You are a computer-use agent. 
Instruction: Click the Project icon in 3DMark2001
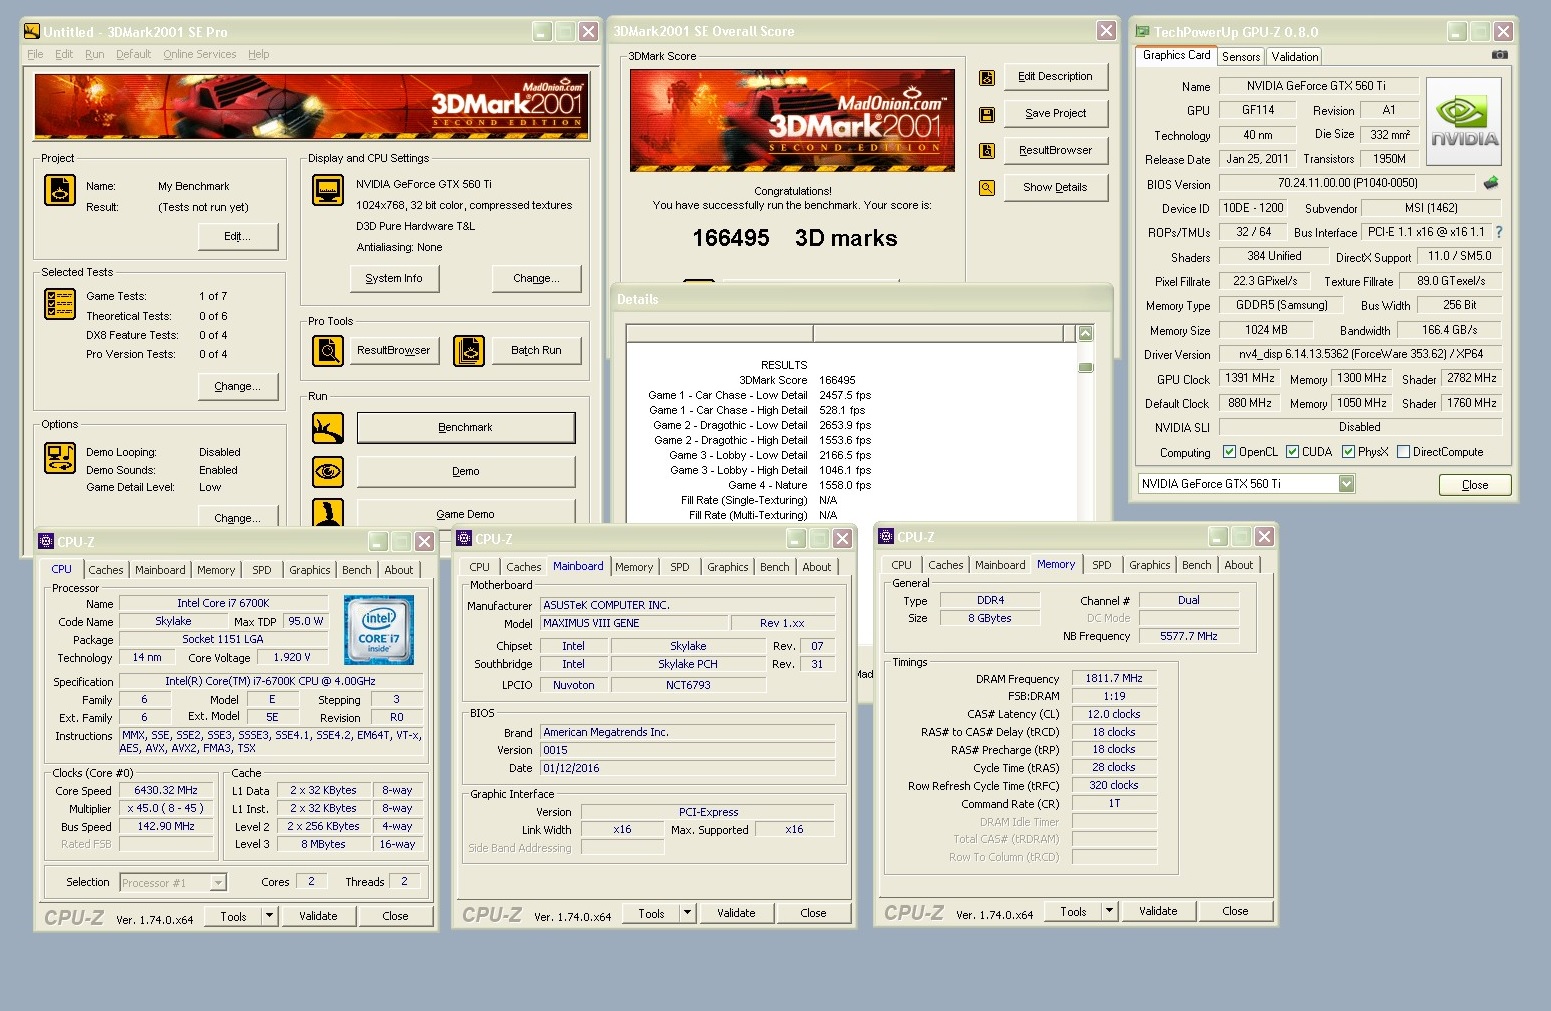(60, 190)
